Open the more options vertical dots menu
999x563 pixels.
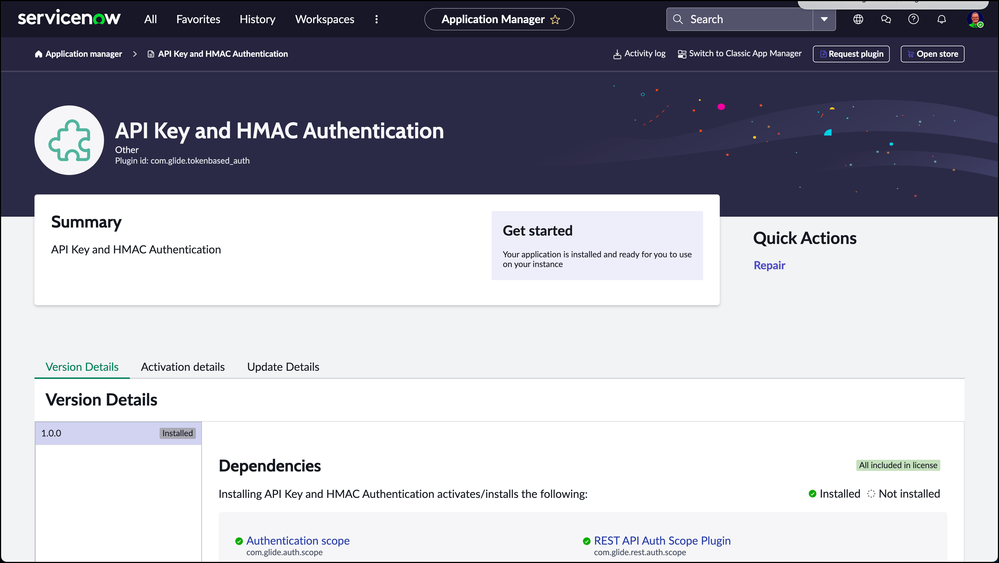tap(376, 19)
